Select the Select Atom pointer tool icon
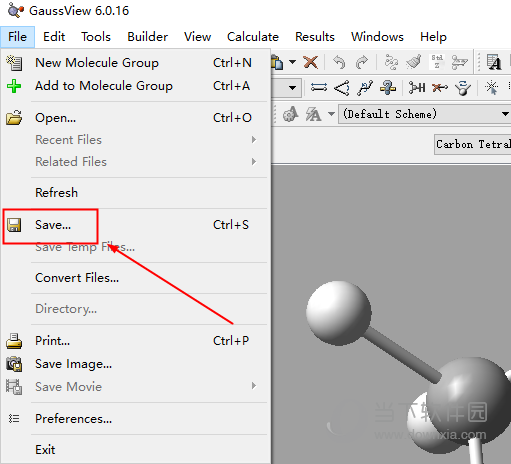Viewport: 511px width, 464px height. pyautogui.click(x=492, y=88)
